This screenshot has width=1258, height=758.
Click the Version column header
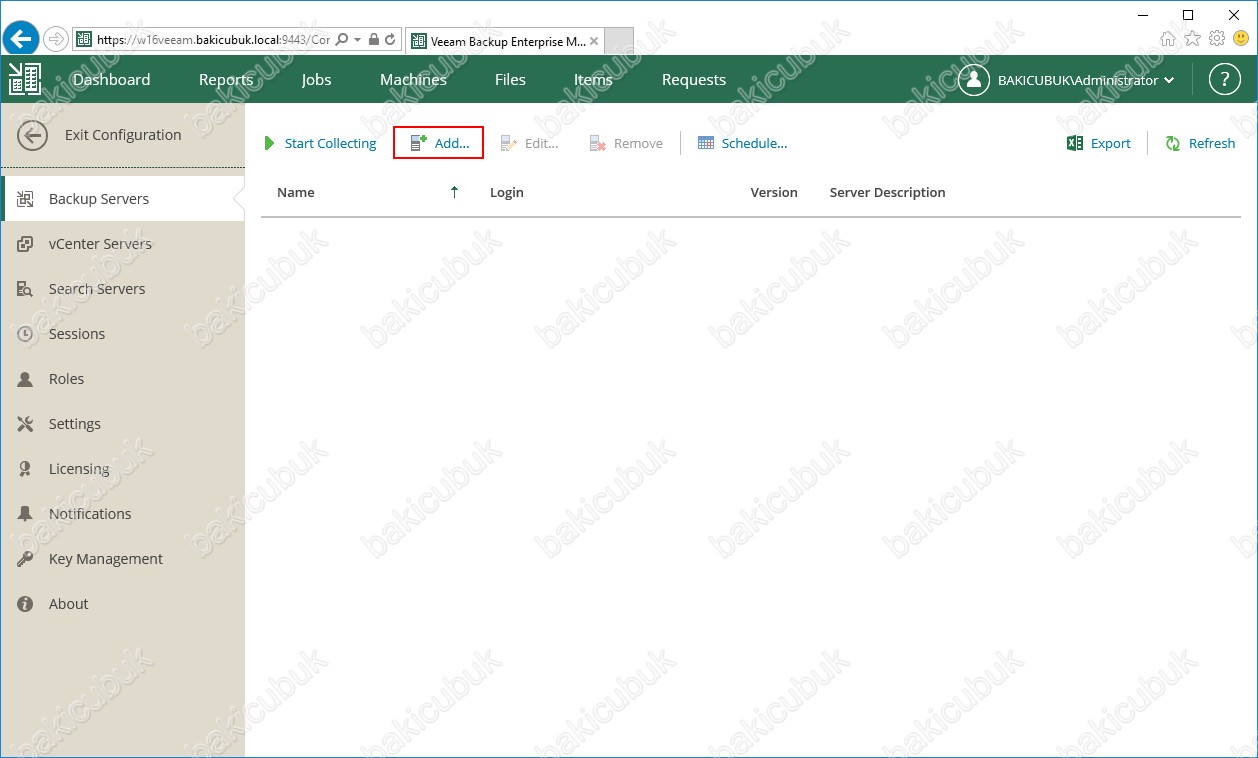(x=774, y=192)
